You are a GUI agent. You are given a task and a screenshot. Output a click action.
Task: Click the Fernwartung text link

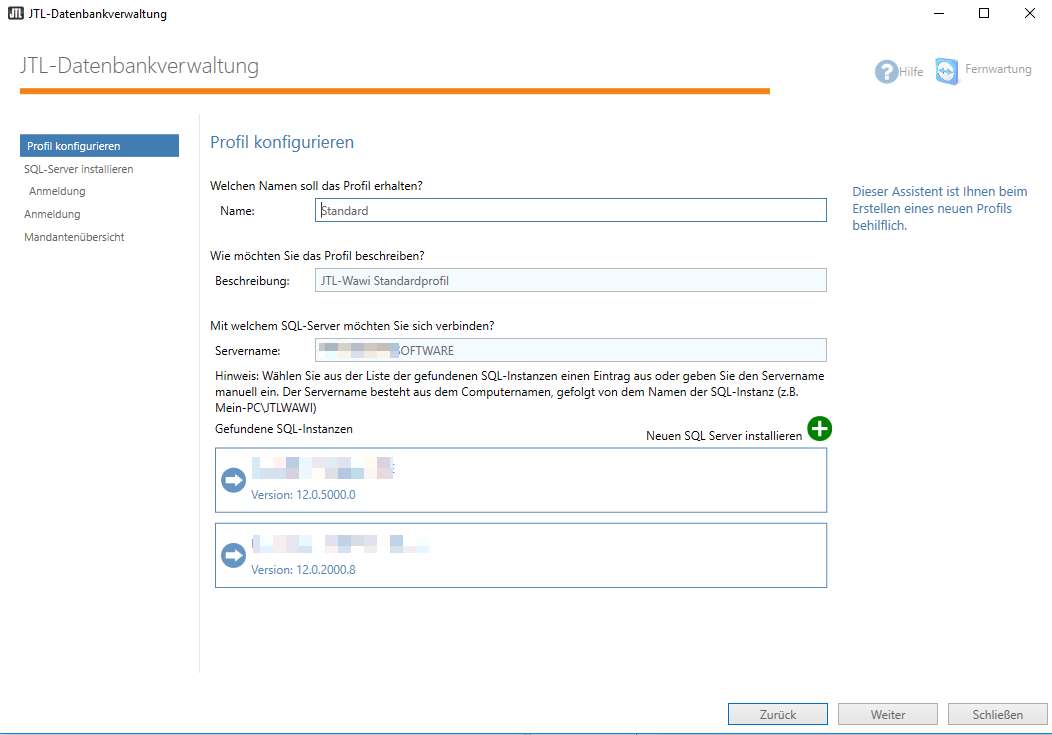click(x=998, y=69)
